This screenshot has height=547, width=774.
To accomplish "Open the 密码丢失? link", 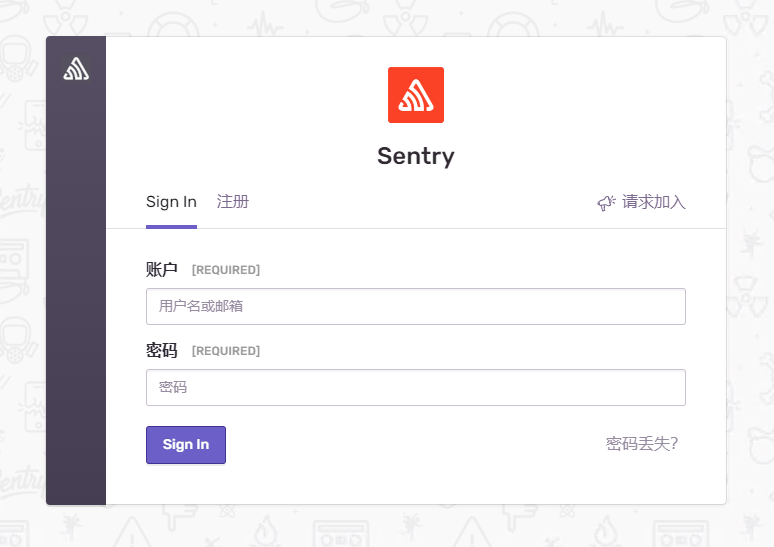I will tap(642, 444).
